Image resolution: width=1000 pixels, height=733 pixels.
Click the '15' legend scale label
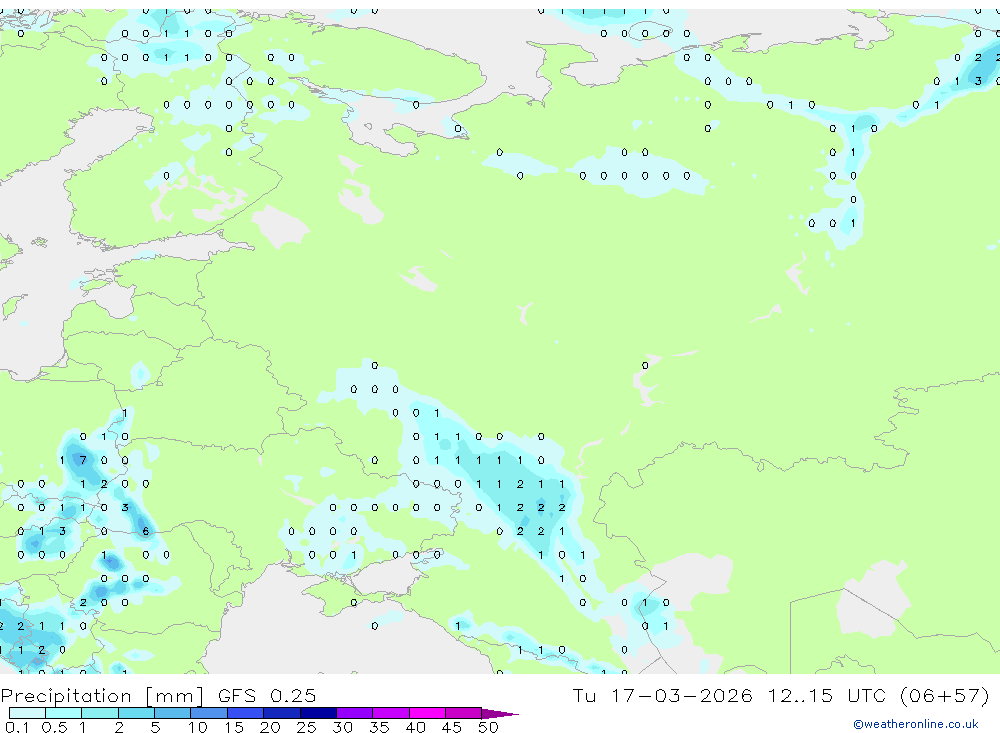pyautogui.click(x=234, y=727)
